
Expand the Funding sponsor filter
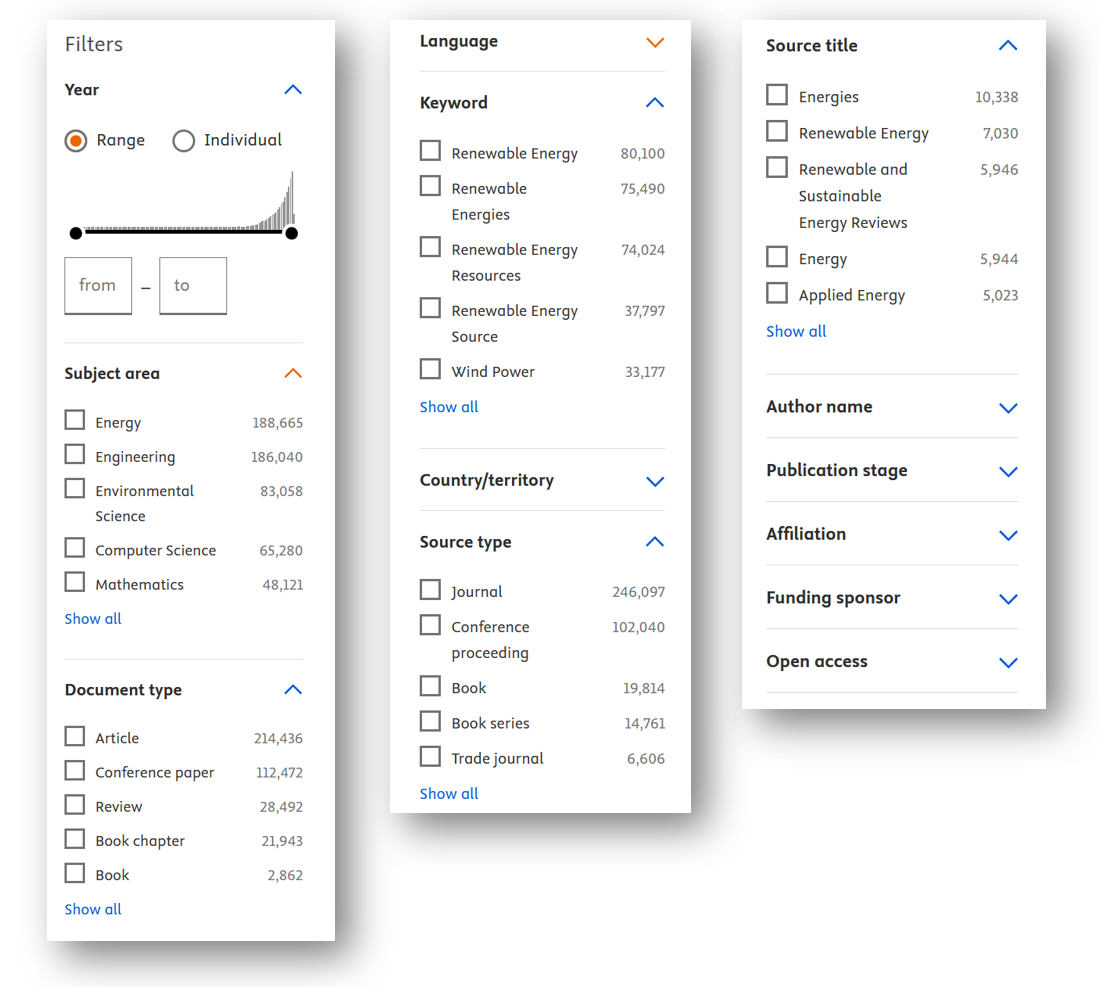click(x=1008, y=599)
